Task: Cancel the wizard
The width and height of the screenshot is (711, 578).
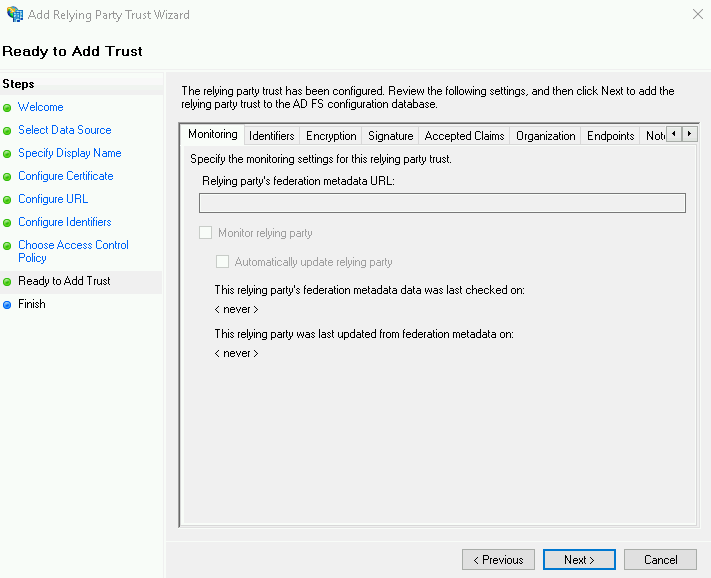Action: 660,560
